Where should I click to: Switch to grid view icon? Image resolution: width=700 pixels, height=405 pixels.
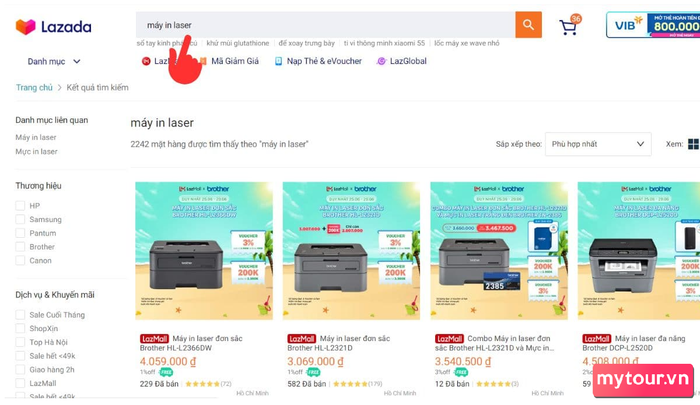[x=693, y=144]
